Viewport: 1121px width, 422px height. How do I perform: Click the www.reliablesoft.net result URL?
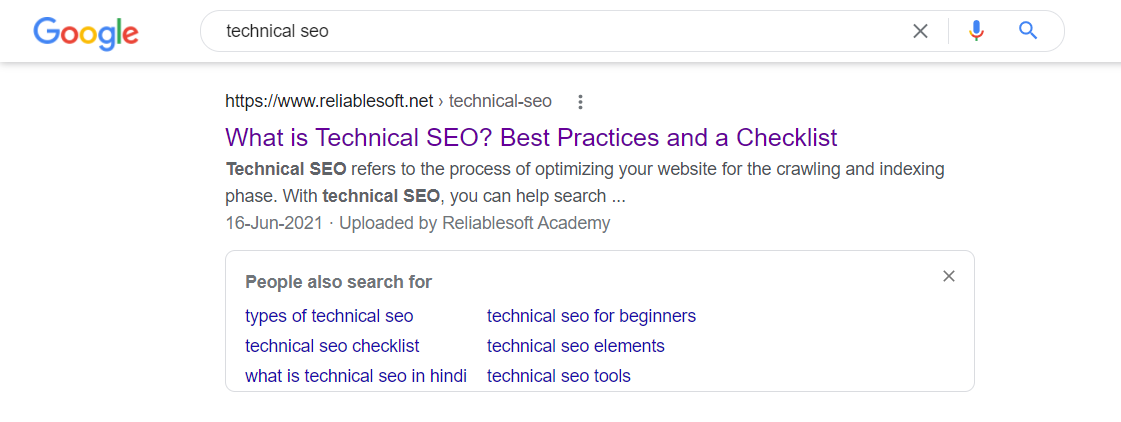pyautogui.click(x=329, y=101)
